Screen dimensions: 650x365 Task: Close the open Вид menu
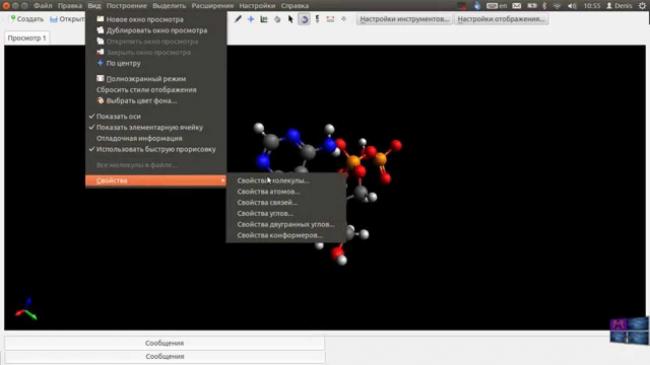pos(94,6)
